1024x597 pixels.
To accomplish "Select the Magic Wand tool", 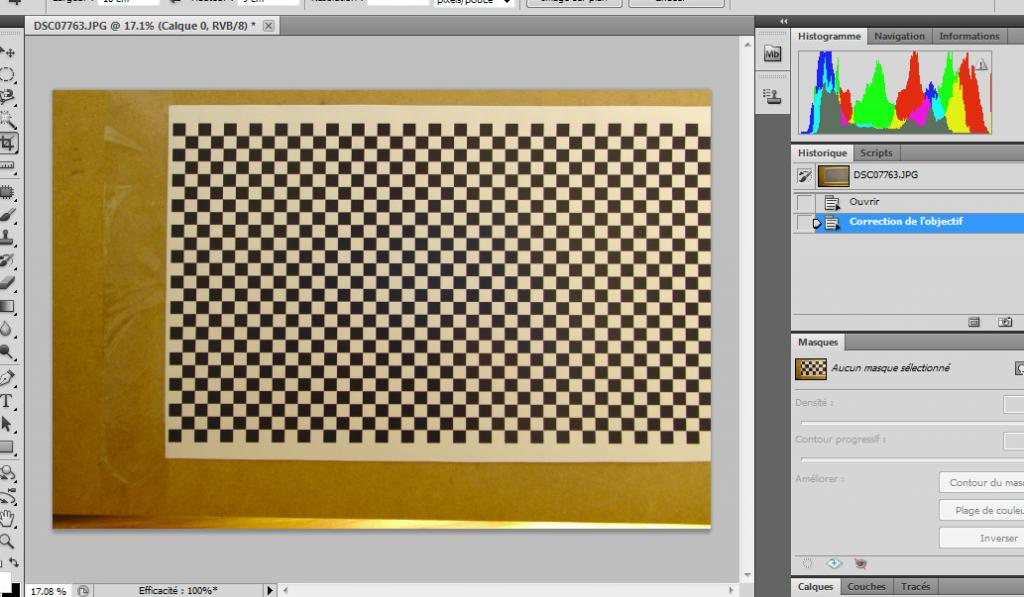I will [x=7, y=120].
